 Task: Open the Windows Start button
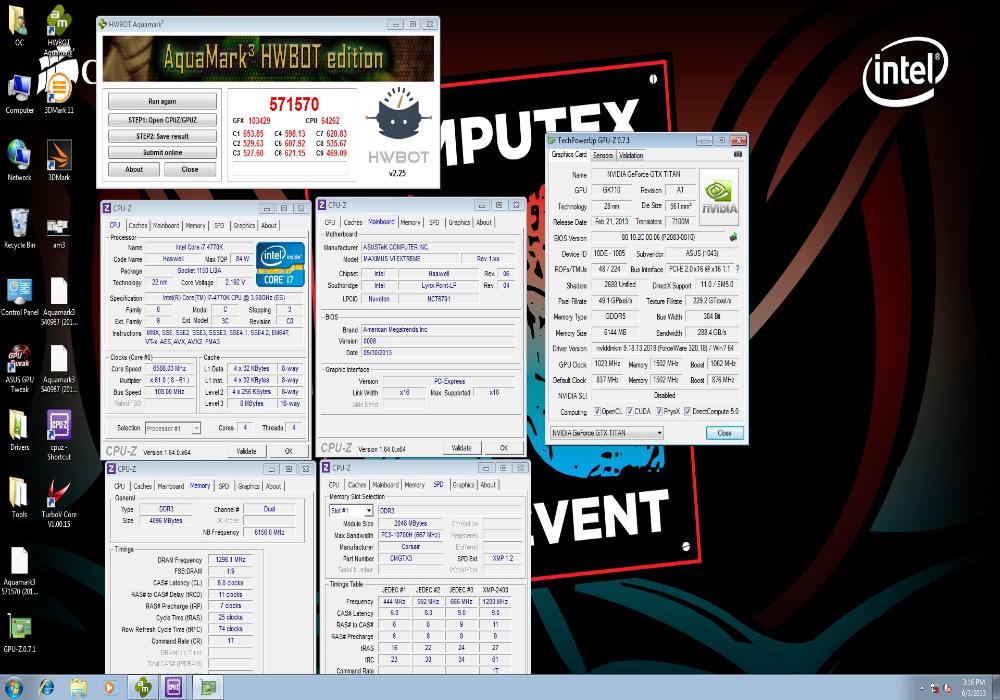(13, 687)
